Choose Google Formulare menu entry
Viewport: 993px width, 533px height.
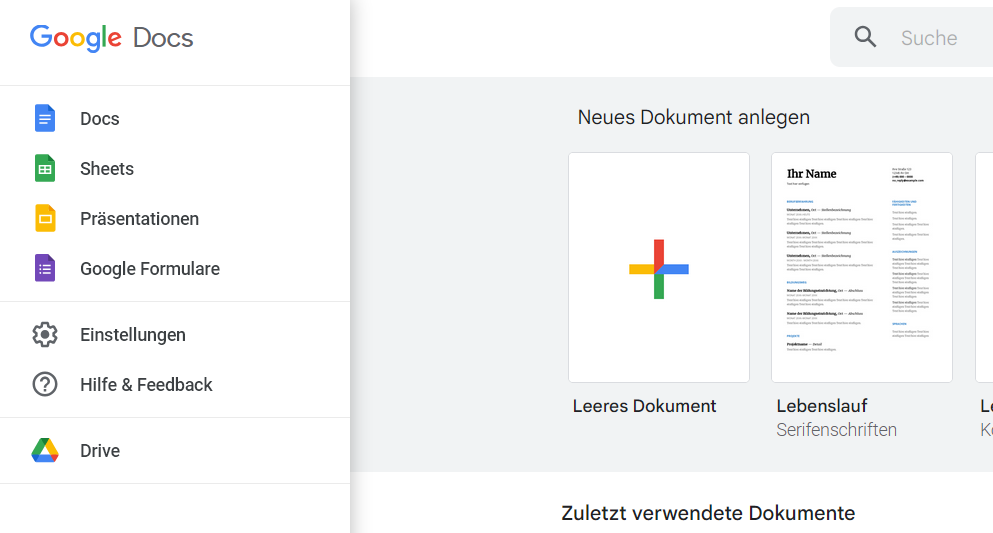click(x=149, y=268)
